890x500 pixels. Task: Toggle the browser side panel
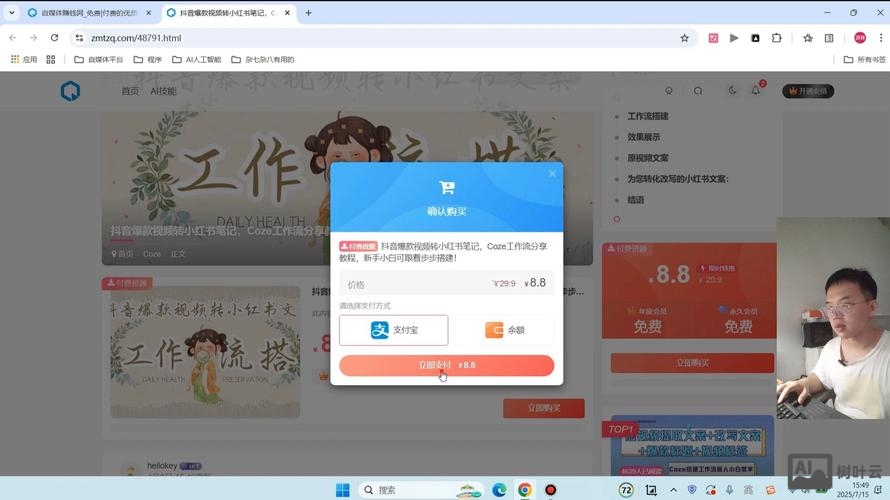829,38
